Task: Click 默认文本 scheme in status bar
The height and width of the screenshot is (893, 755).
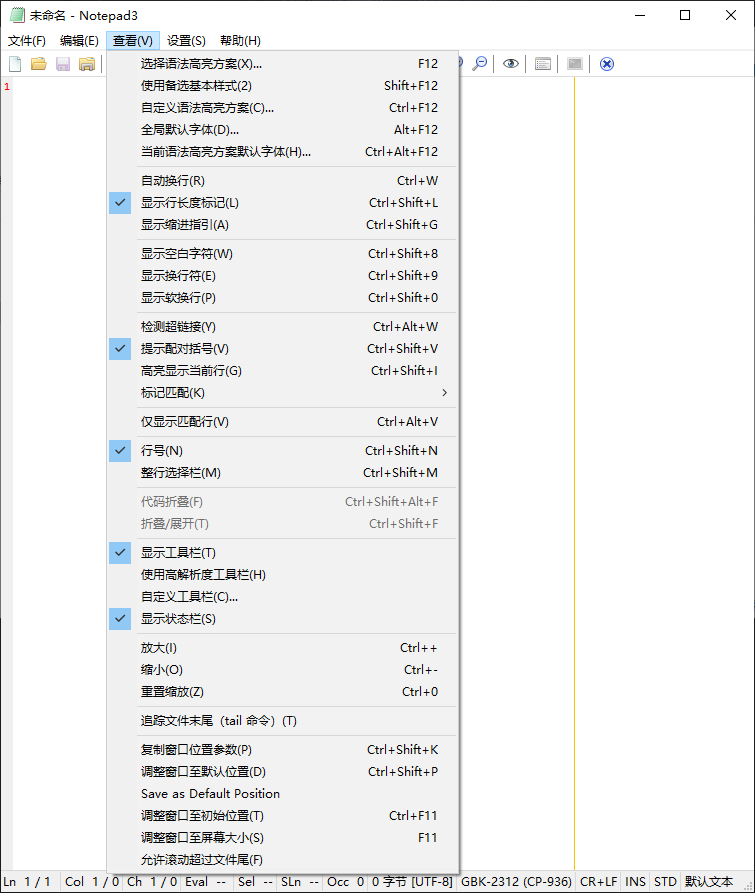Action: [x=709, y=882]
